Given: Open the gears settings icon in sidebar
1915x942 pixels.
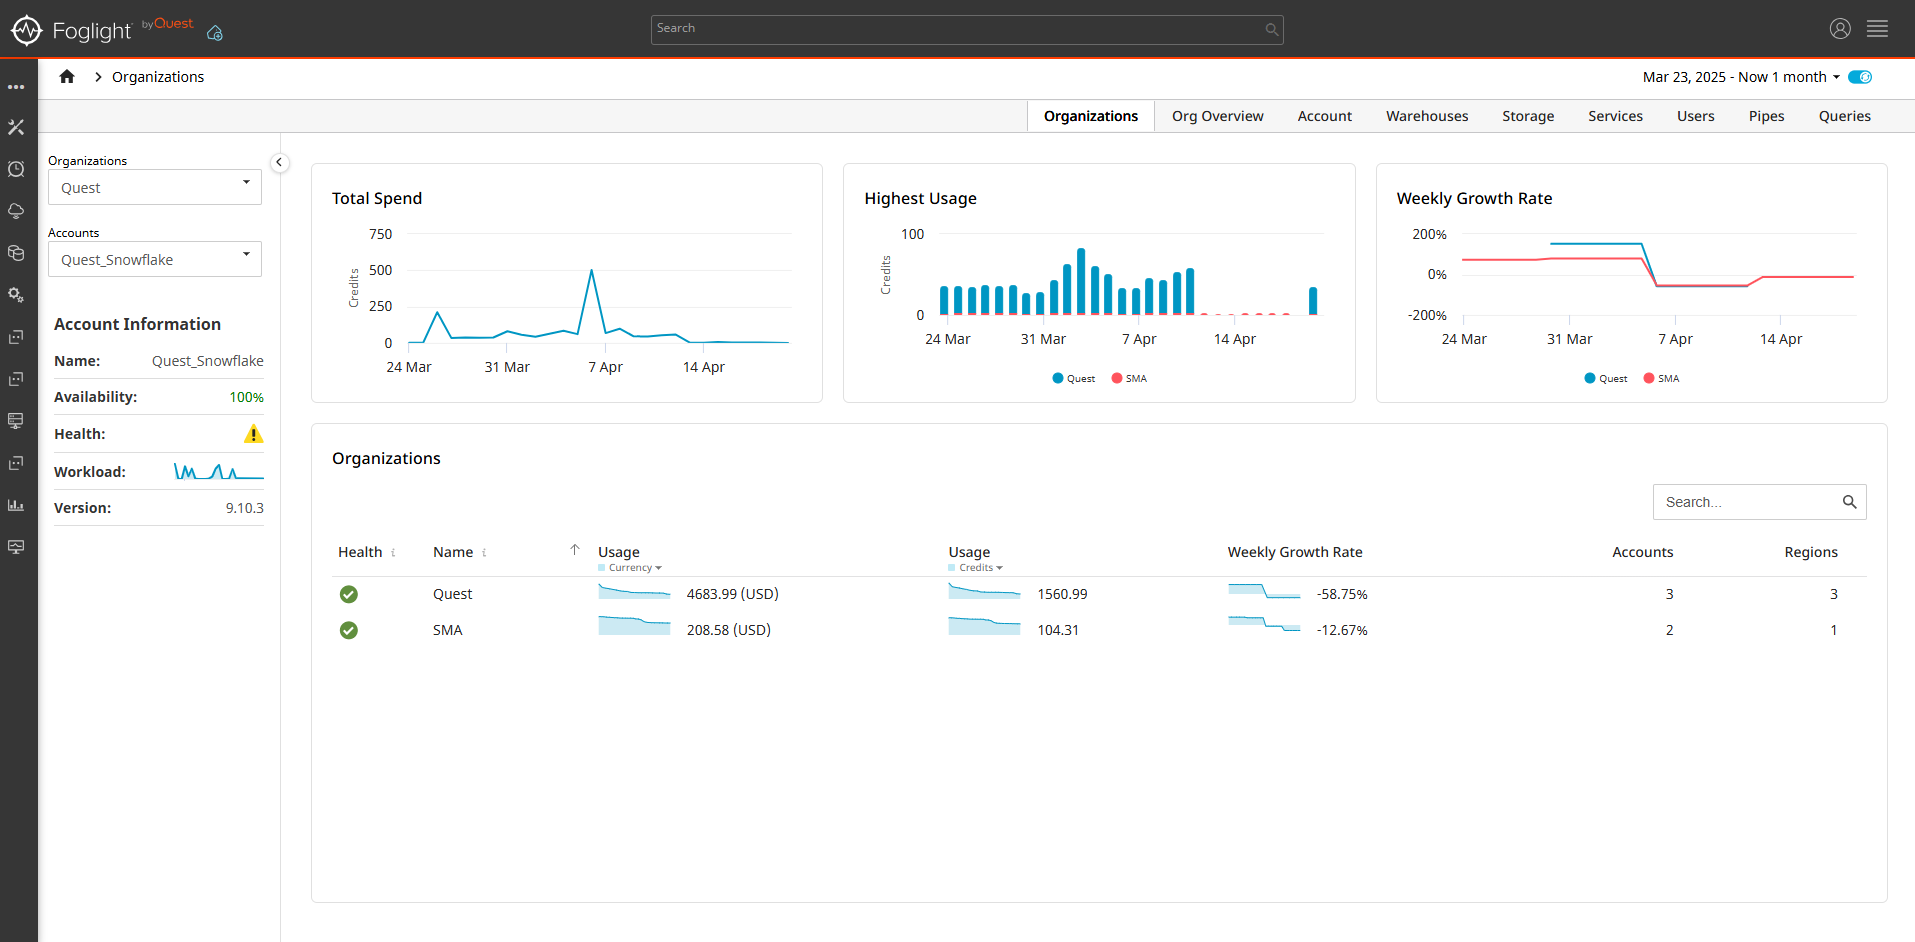Looking at the screenshot, I should coord(16,295).
